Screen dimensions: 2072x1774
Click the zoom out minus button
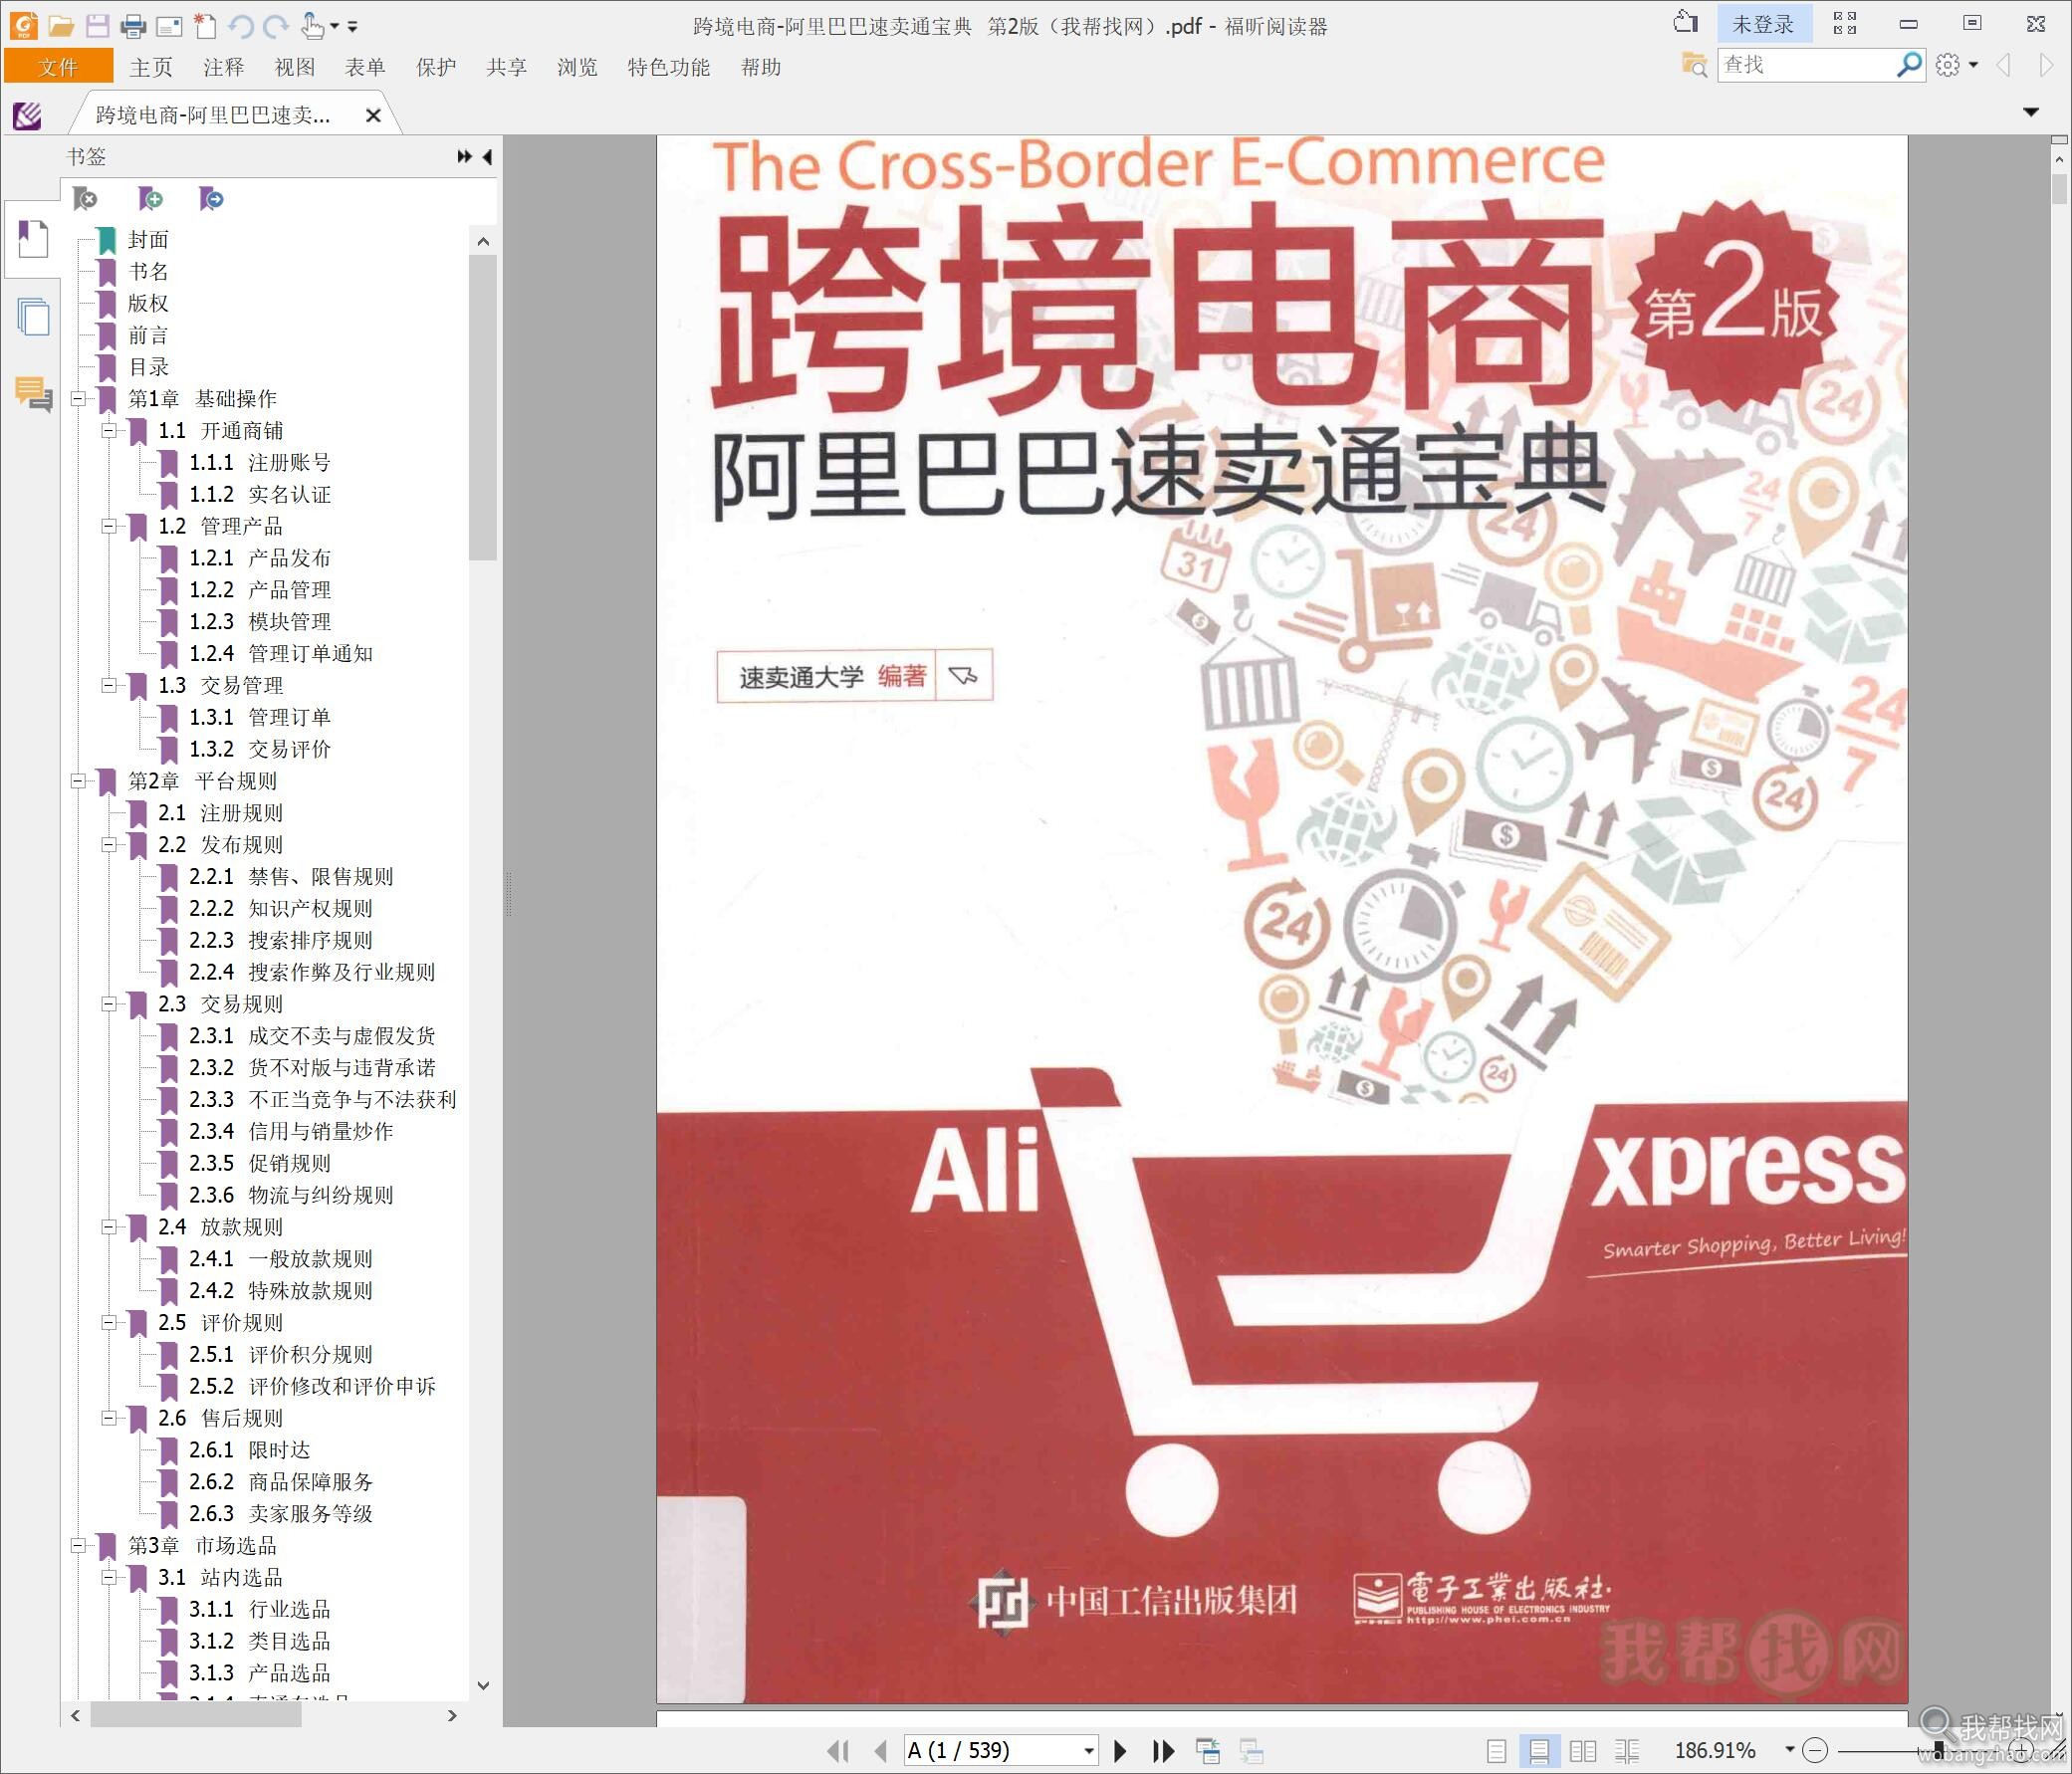[x=1815, y=1750]
